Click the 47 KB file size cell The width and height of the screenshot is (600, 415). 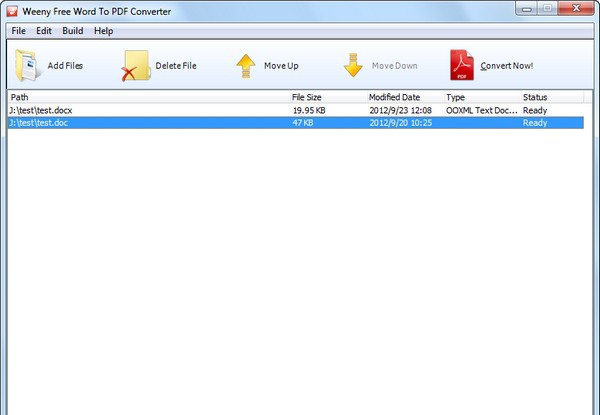[303, 123]
